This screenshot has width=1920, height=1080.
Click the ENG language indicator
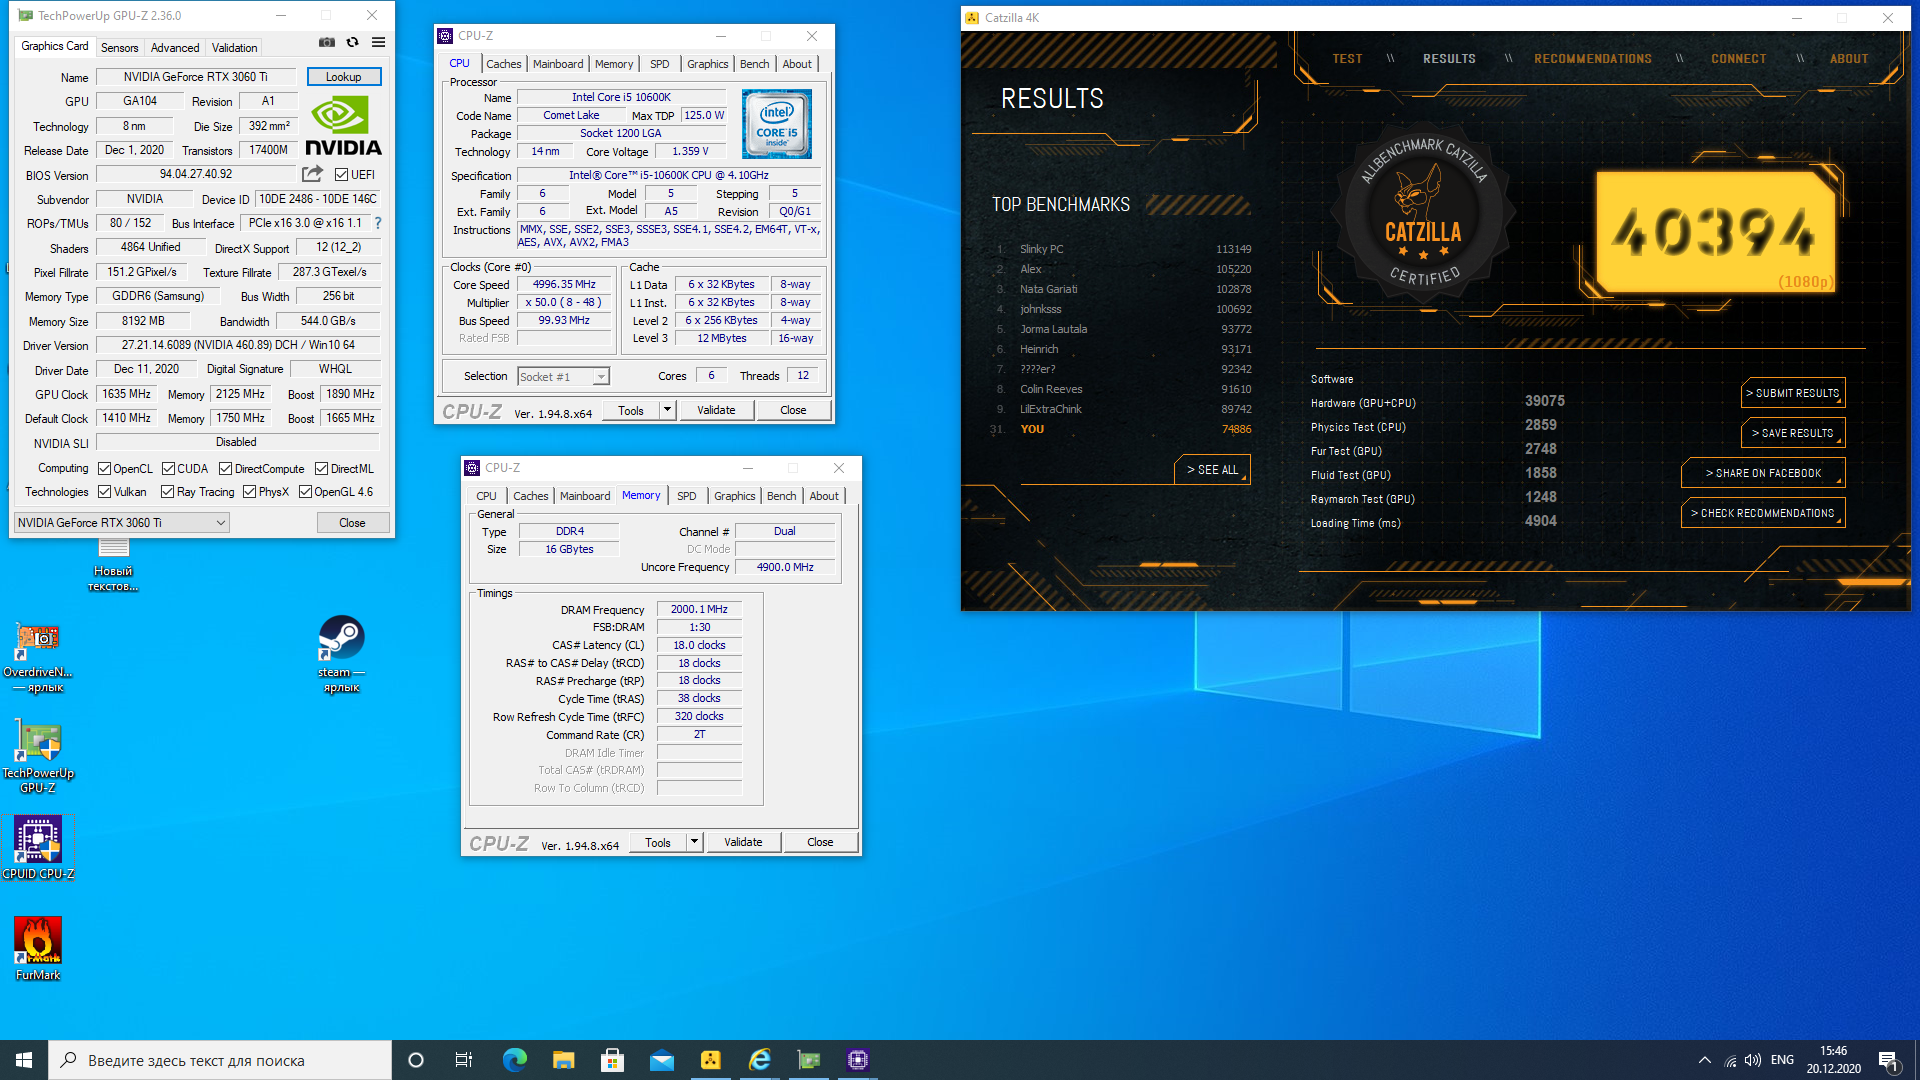point(1782,1060)
